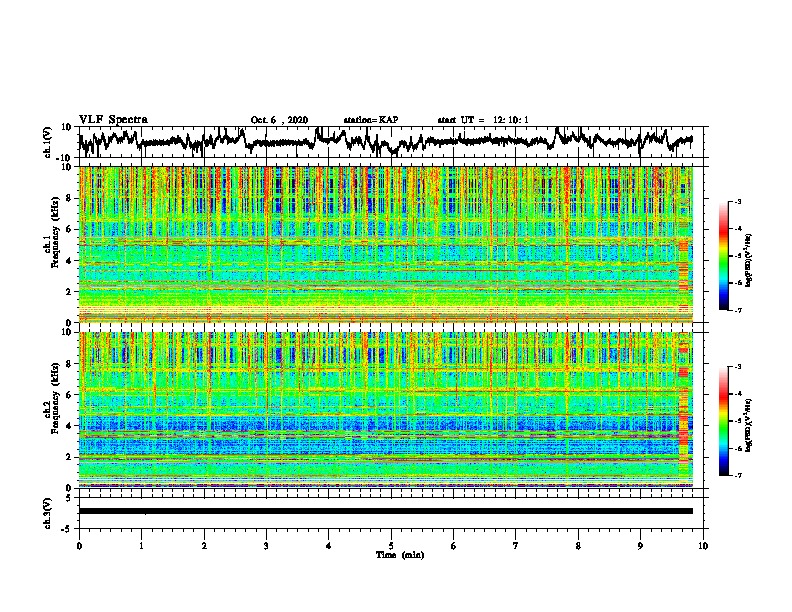Click the 'start UT = 12:10: 1' text
This screenshot has height=612, width=792.
[483, 120]
